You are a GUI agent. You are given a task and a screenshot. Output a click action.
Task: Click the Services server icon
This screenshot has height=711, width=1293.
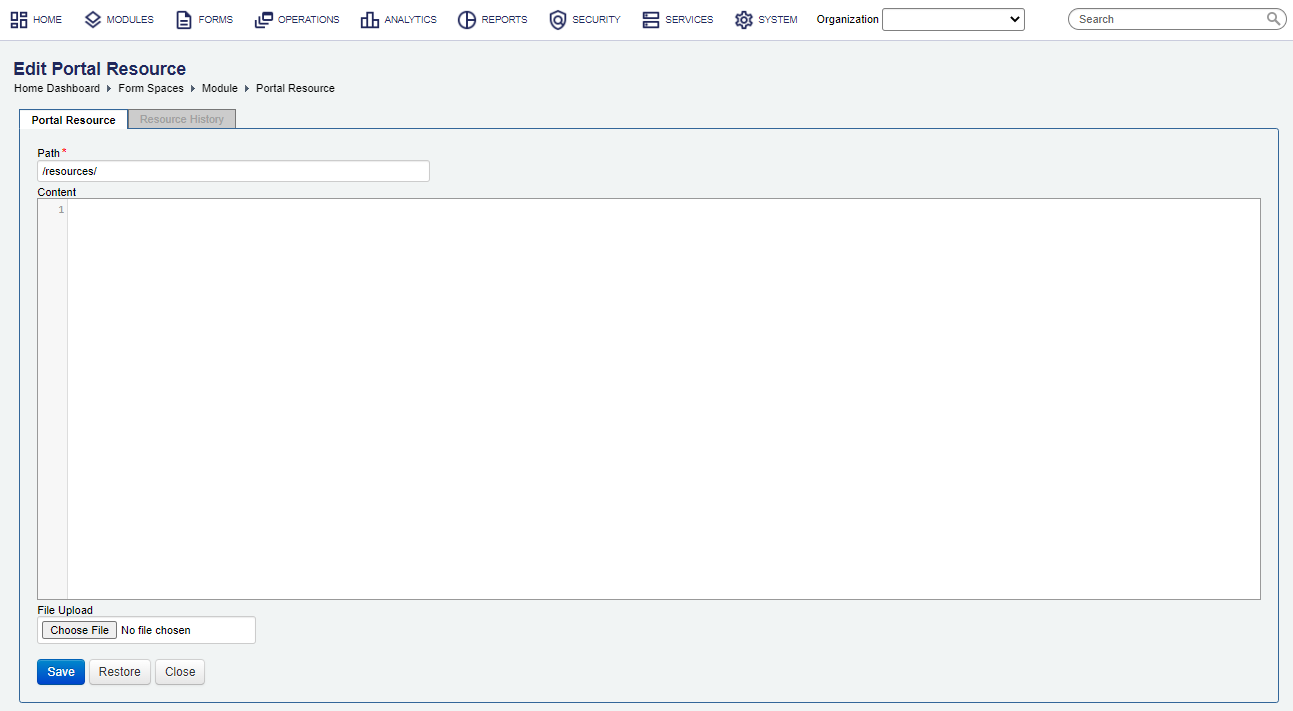[651, 20]
